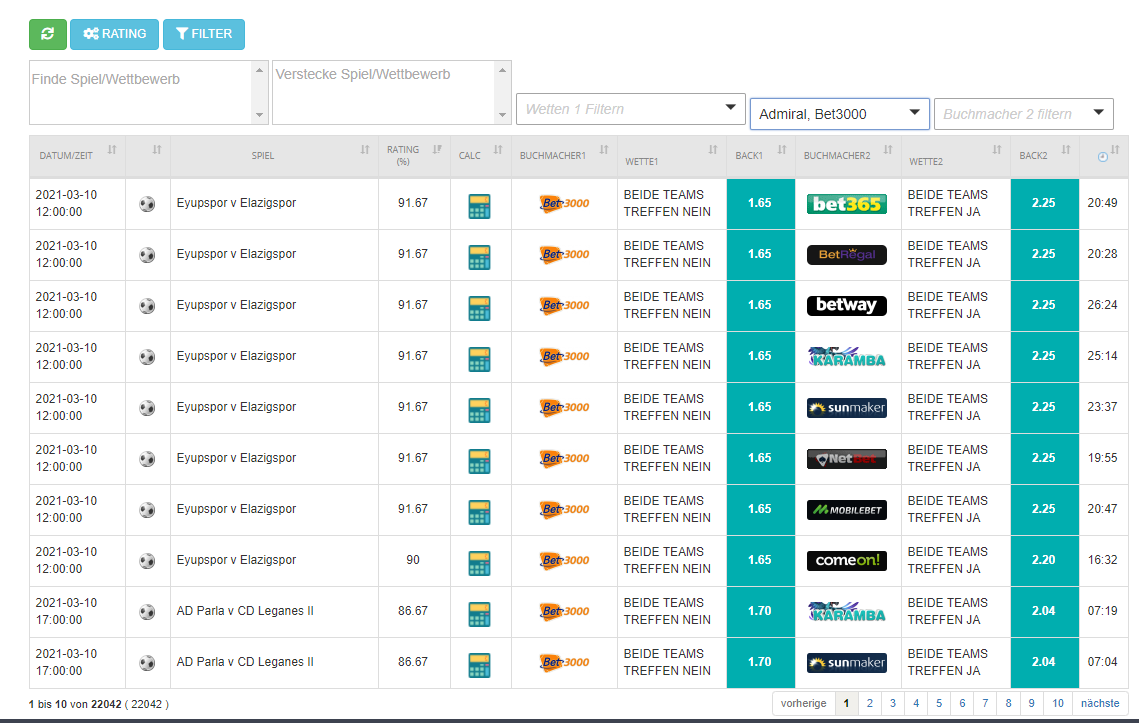
Task: Open calculator in the BetRegal row
Action: pyautogui.click(x=479, y=257)
